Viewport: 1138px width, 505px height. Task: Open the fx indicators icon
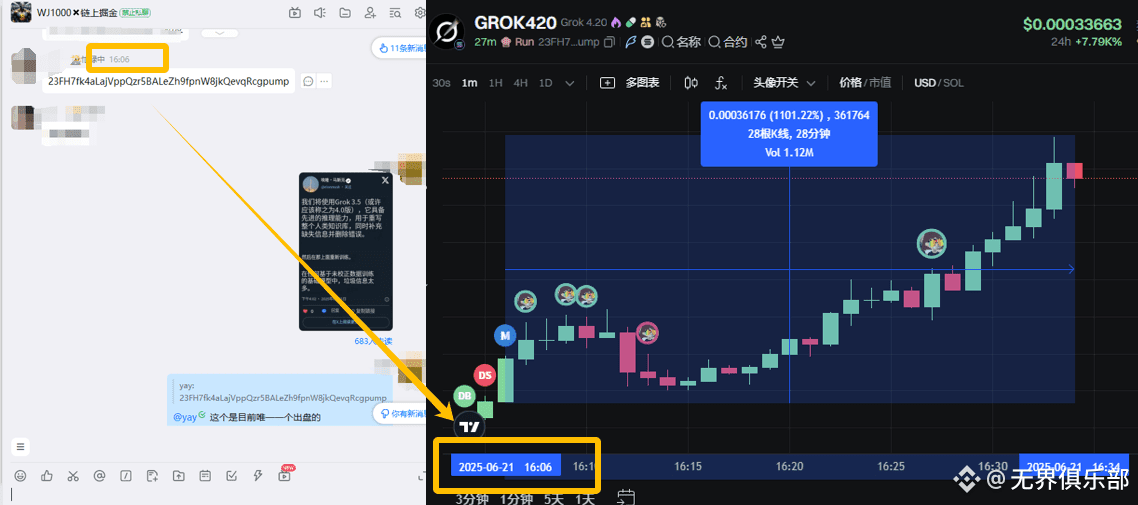[x=721, y=83]
